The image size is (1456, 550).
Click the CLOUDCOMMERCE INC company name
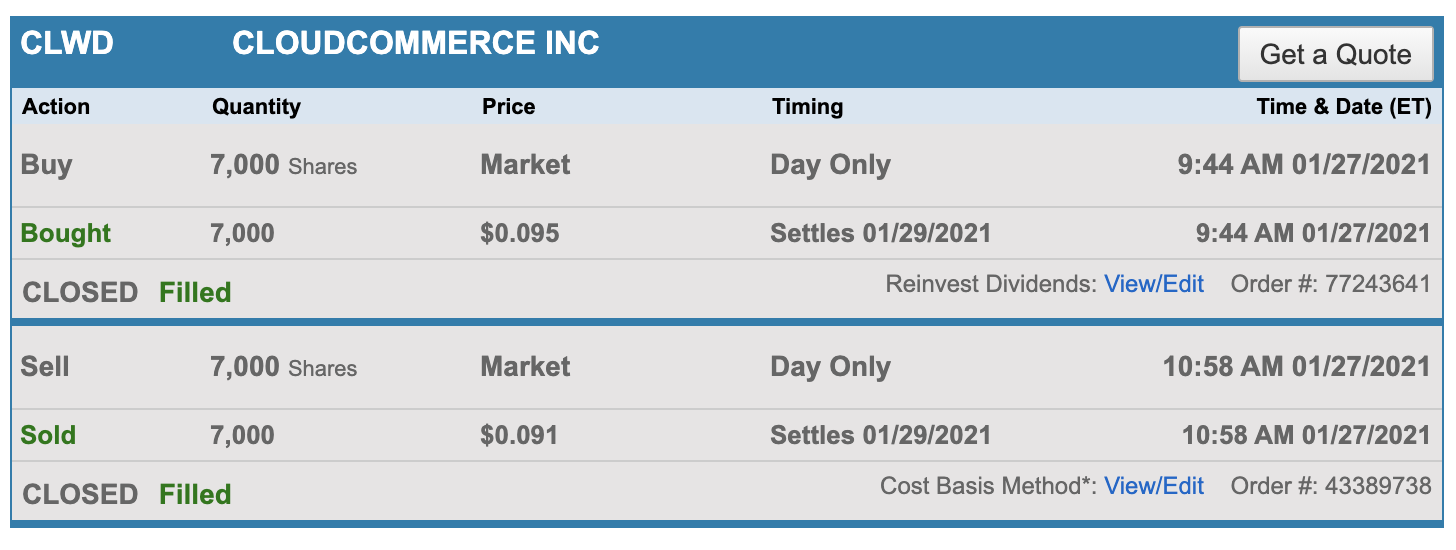tap(416, 43)
